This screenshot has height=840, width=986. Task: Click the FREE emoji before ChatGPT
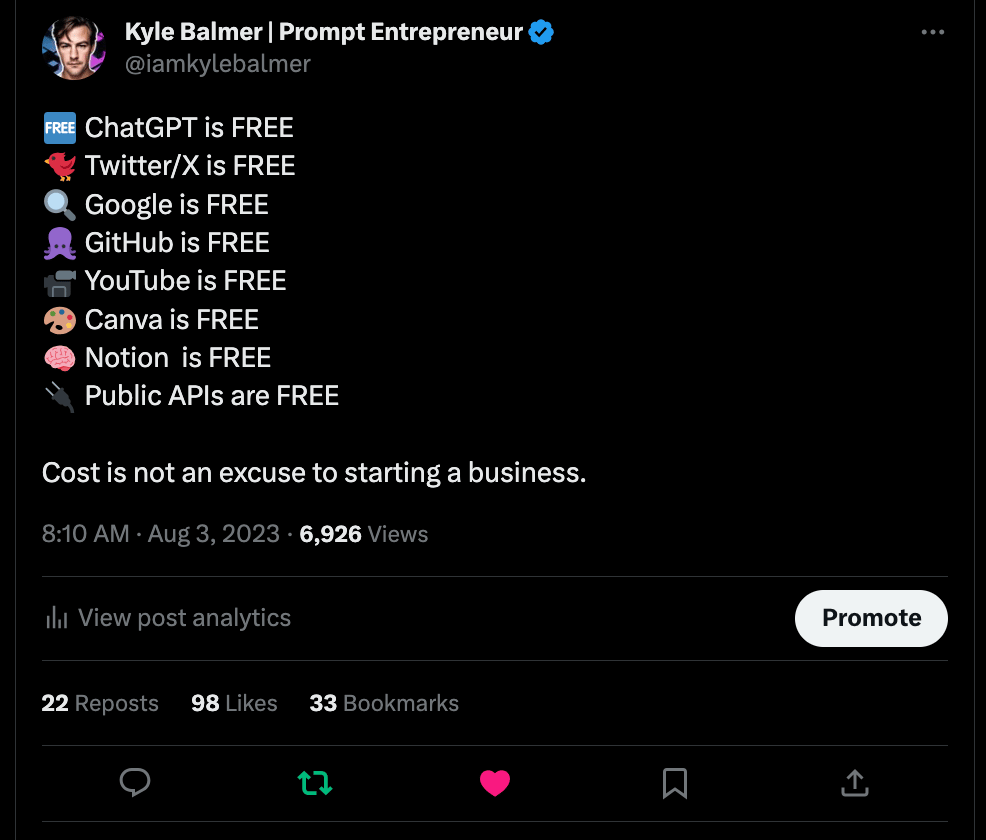tap(60, 128)
